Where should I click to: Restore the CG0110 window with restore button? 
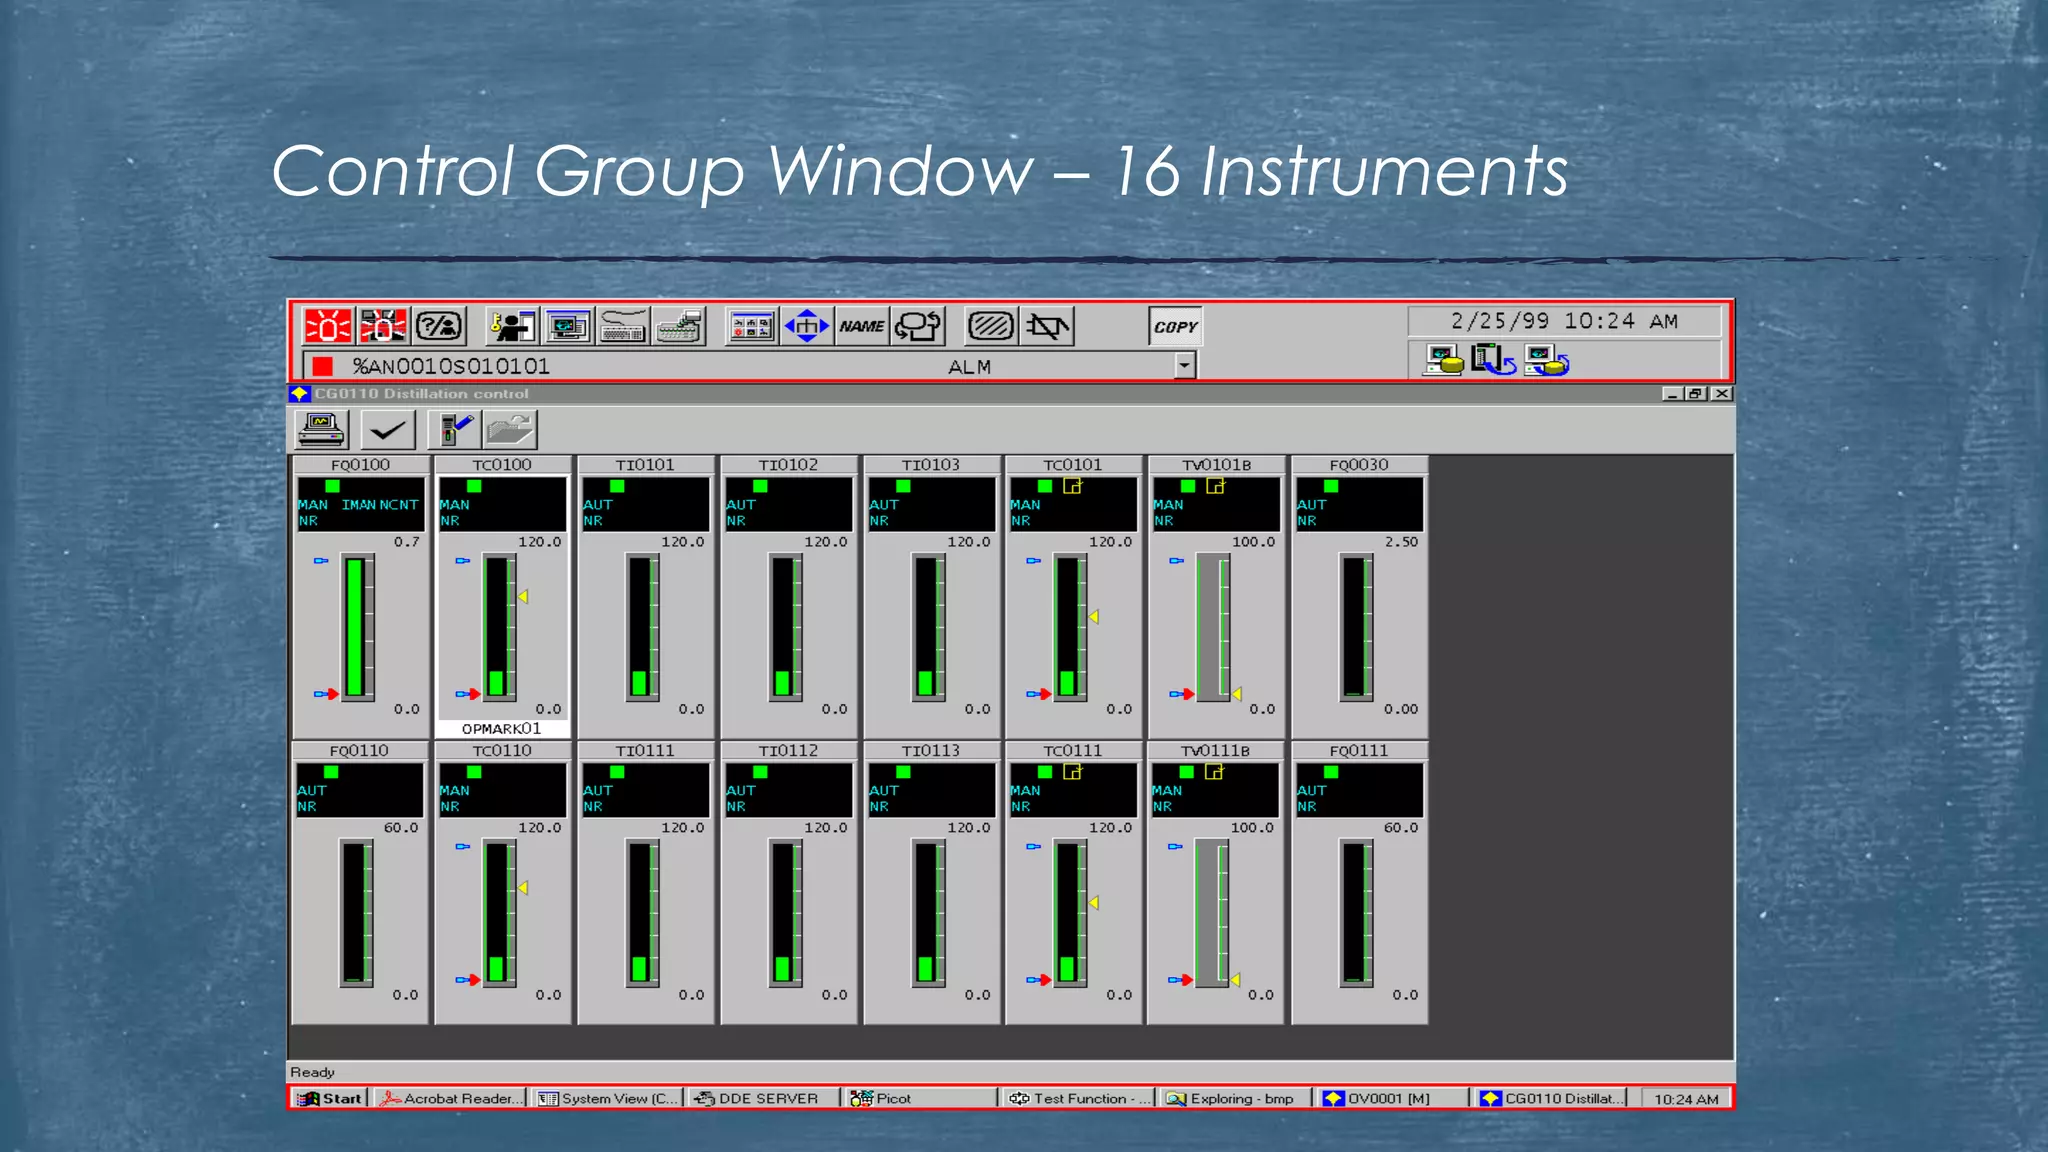pos(1695,394)
